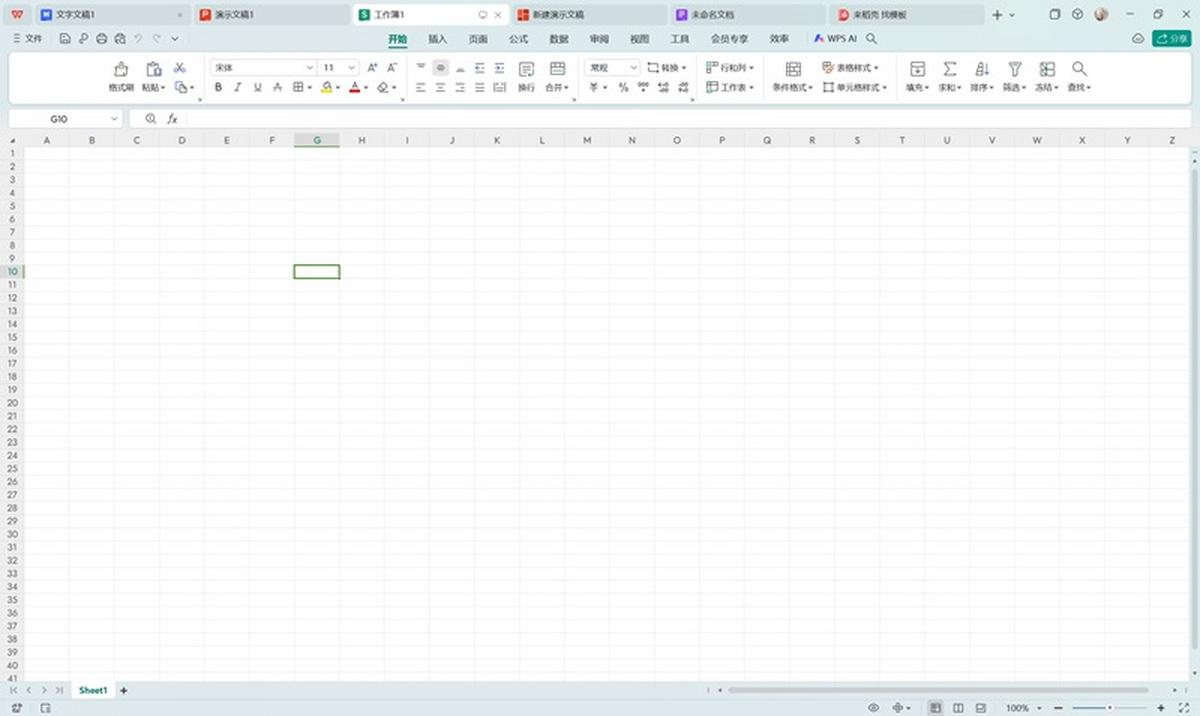Click the find (查找) magnifier icon
Viewport: 1200px width, 716px height.
(x=1079, y=70)
